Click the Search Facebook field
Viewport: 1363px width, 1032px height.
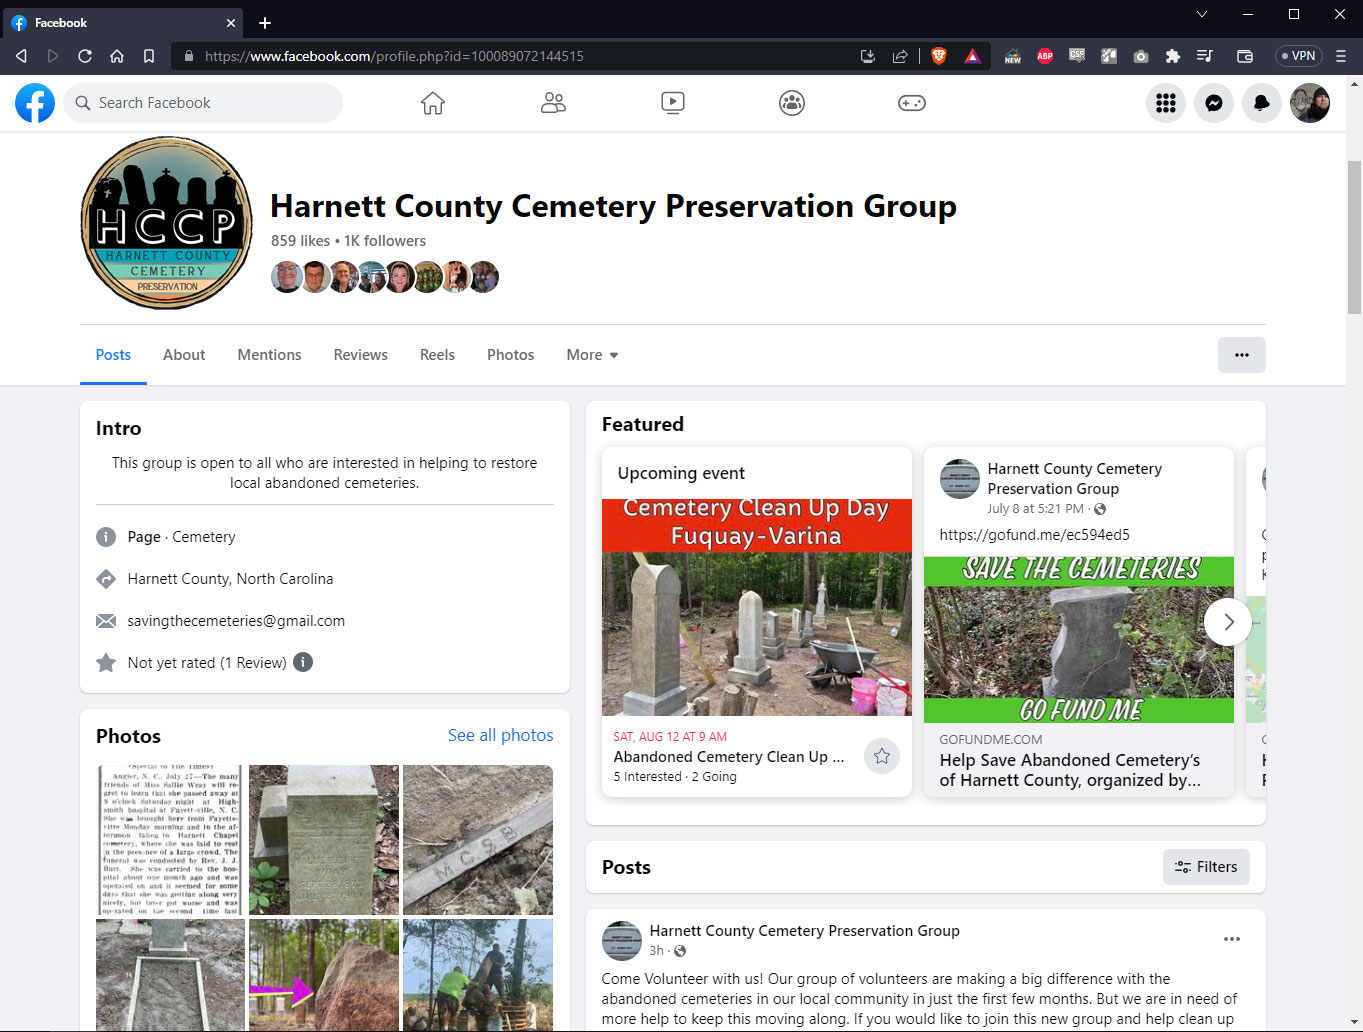203,103
